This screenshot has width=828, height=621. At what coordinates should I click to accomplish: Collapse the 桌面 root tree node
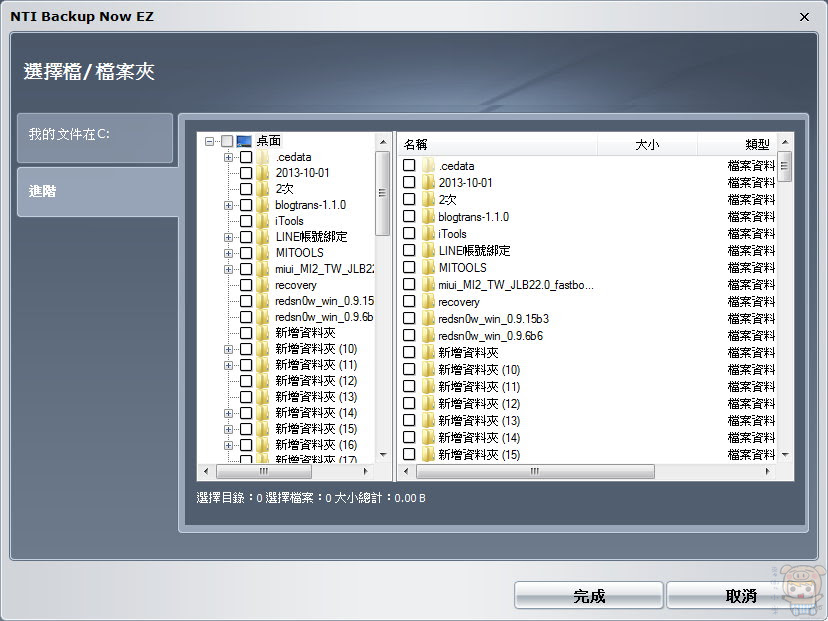pyautogui.click(x=210, y=141)
